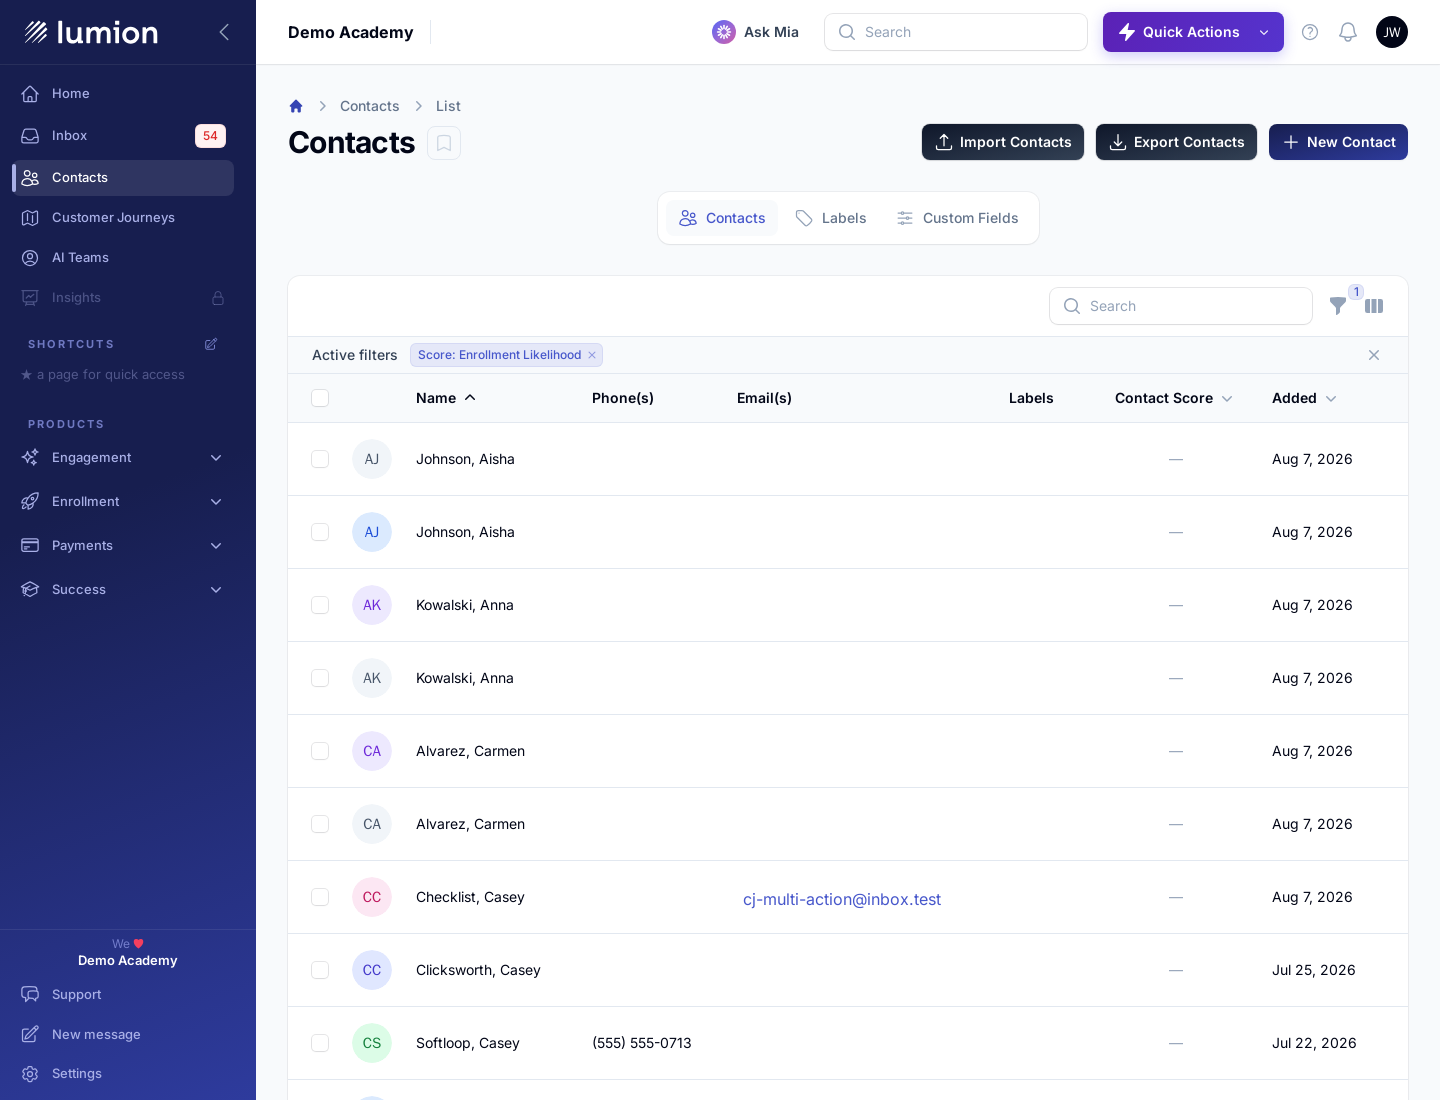Create a New Contact

1338,142
